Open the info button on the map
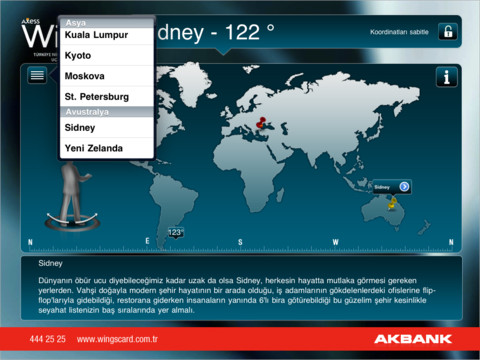This screenshot has height=360, width=480. pos(446,77)
